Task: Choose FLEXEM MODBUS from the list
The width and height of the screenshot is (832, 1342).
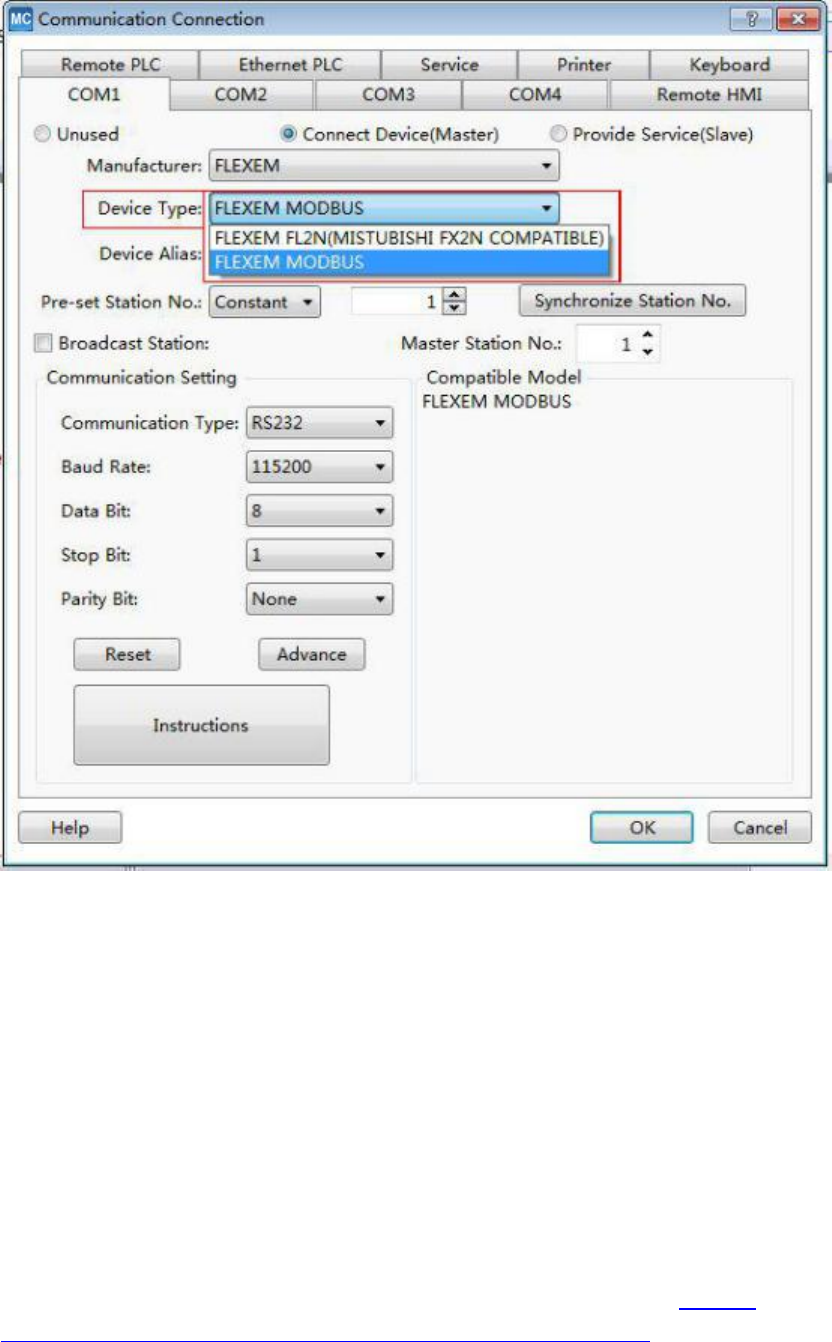Action: tap(408, 262)
